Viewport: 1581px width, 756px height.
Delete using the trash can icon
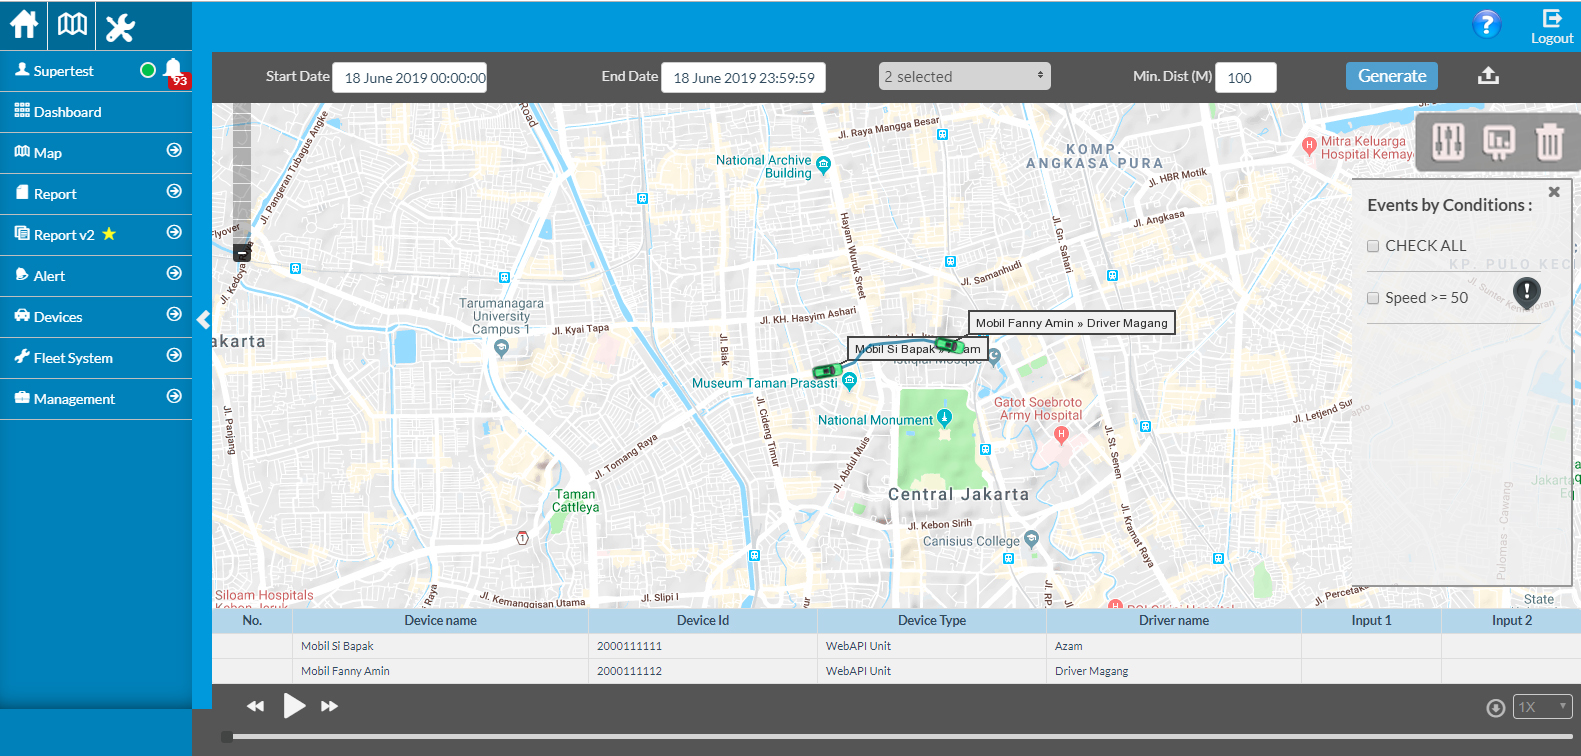pos(1548,142)
